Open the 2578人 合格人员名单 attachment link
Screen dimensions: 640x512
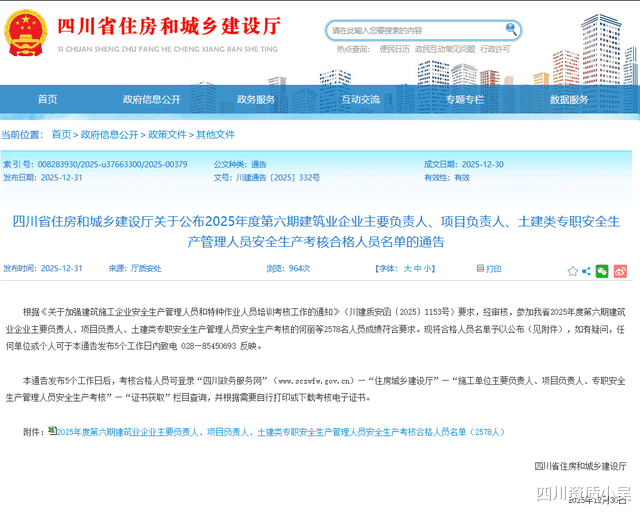pyautogui.click(x=281, y=432)
